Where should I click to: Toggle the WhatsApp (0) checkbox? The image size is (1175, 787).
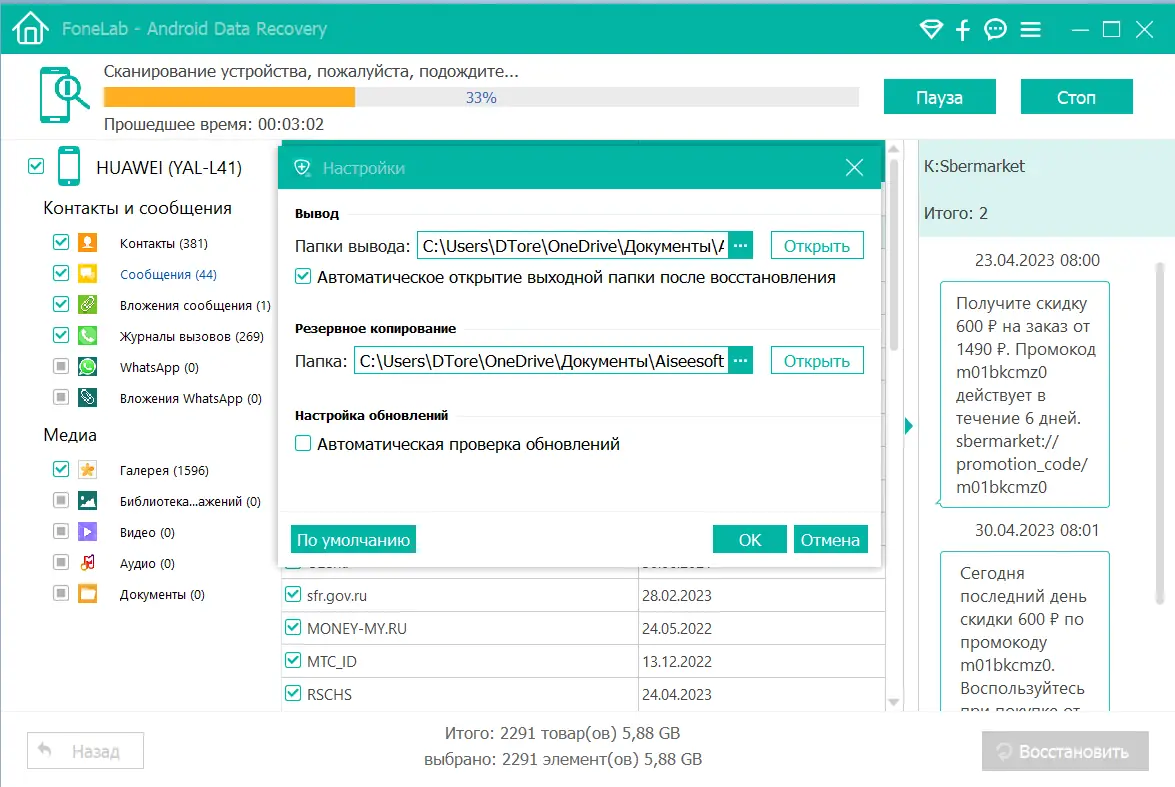pos(61,366)
